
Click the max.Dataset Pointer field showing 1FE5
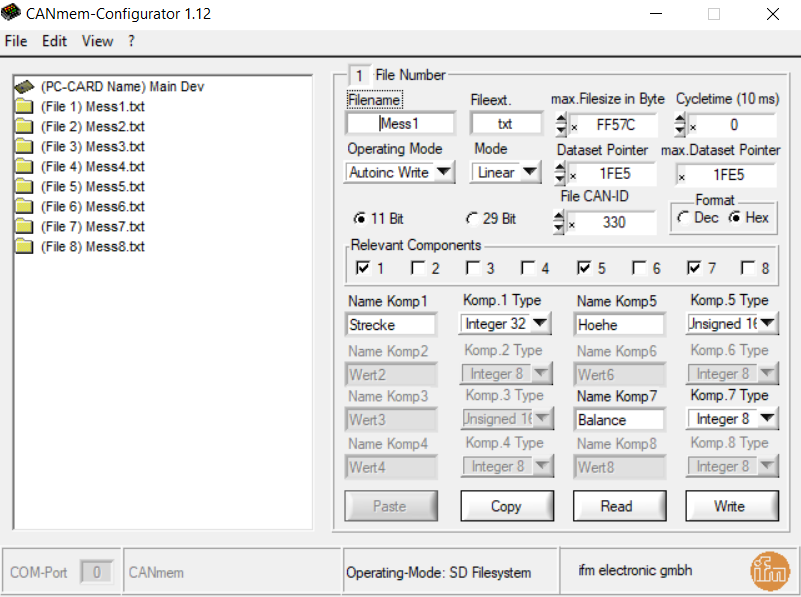click(726, 175)
